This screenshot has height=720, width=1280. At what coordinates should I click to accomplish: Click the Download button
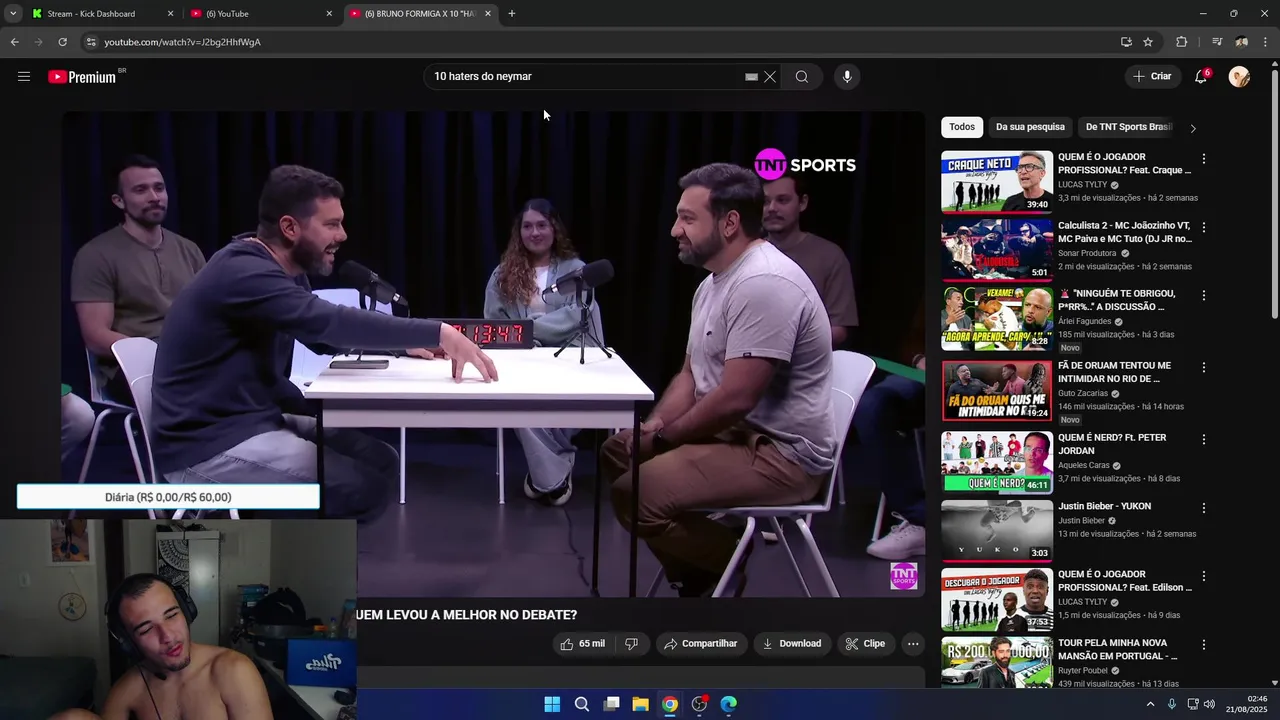[x=791, y=643]
